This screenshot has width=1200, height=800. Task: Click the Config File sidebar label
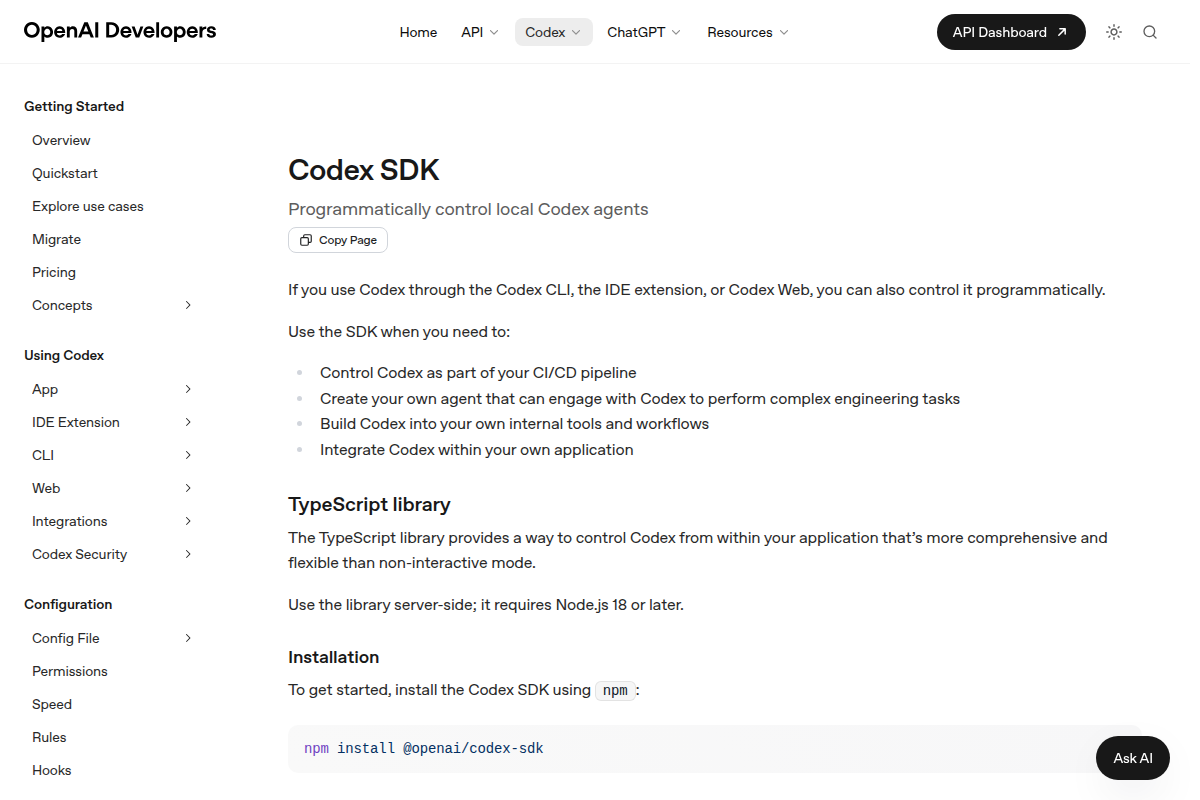(66, 638)
